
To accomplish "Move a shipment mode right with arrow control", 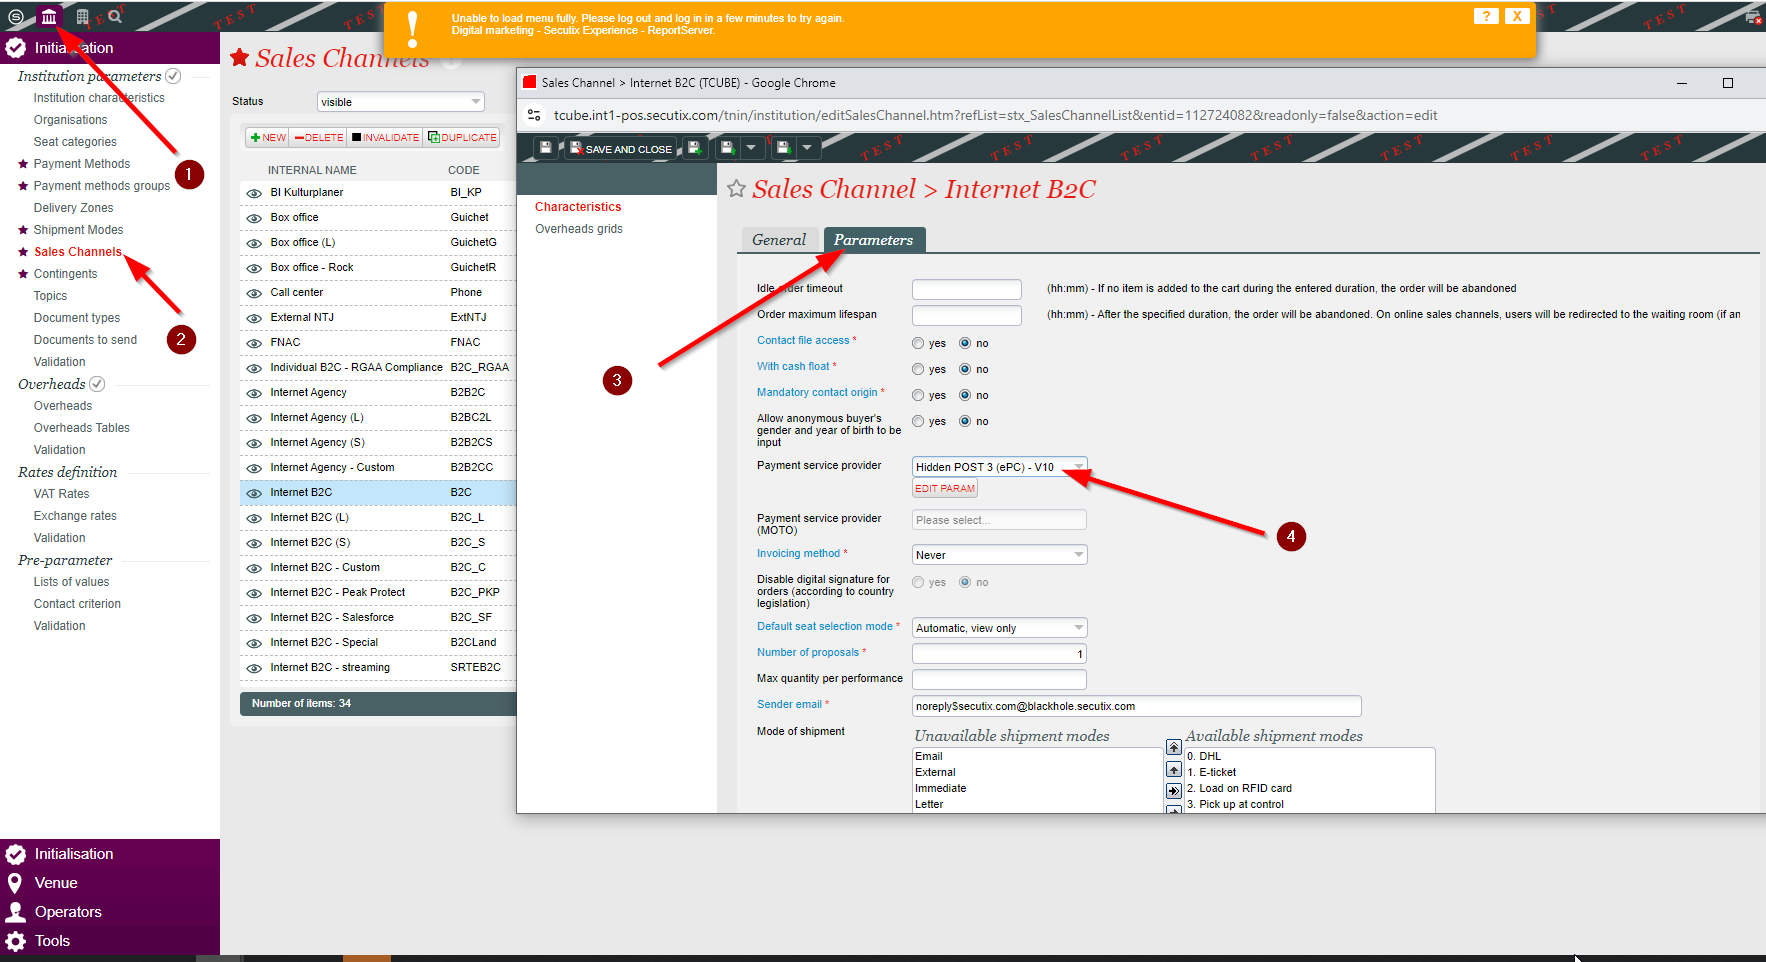I will point(1172,790).
